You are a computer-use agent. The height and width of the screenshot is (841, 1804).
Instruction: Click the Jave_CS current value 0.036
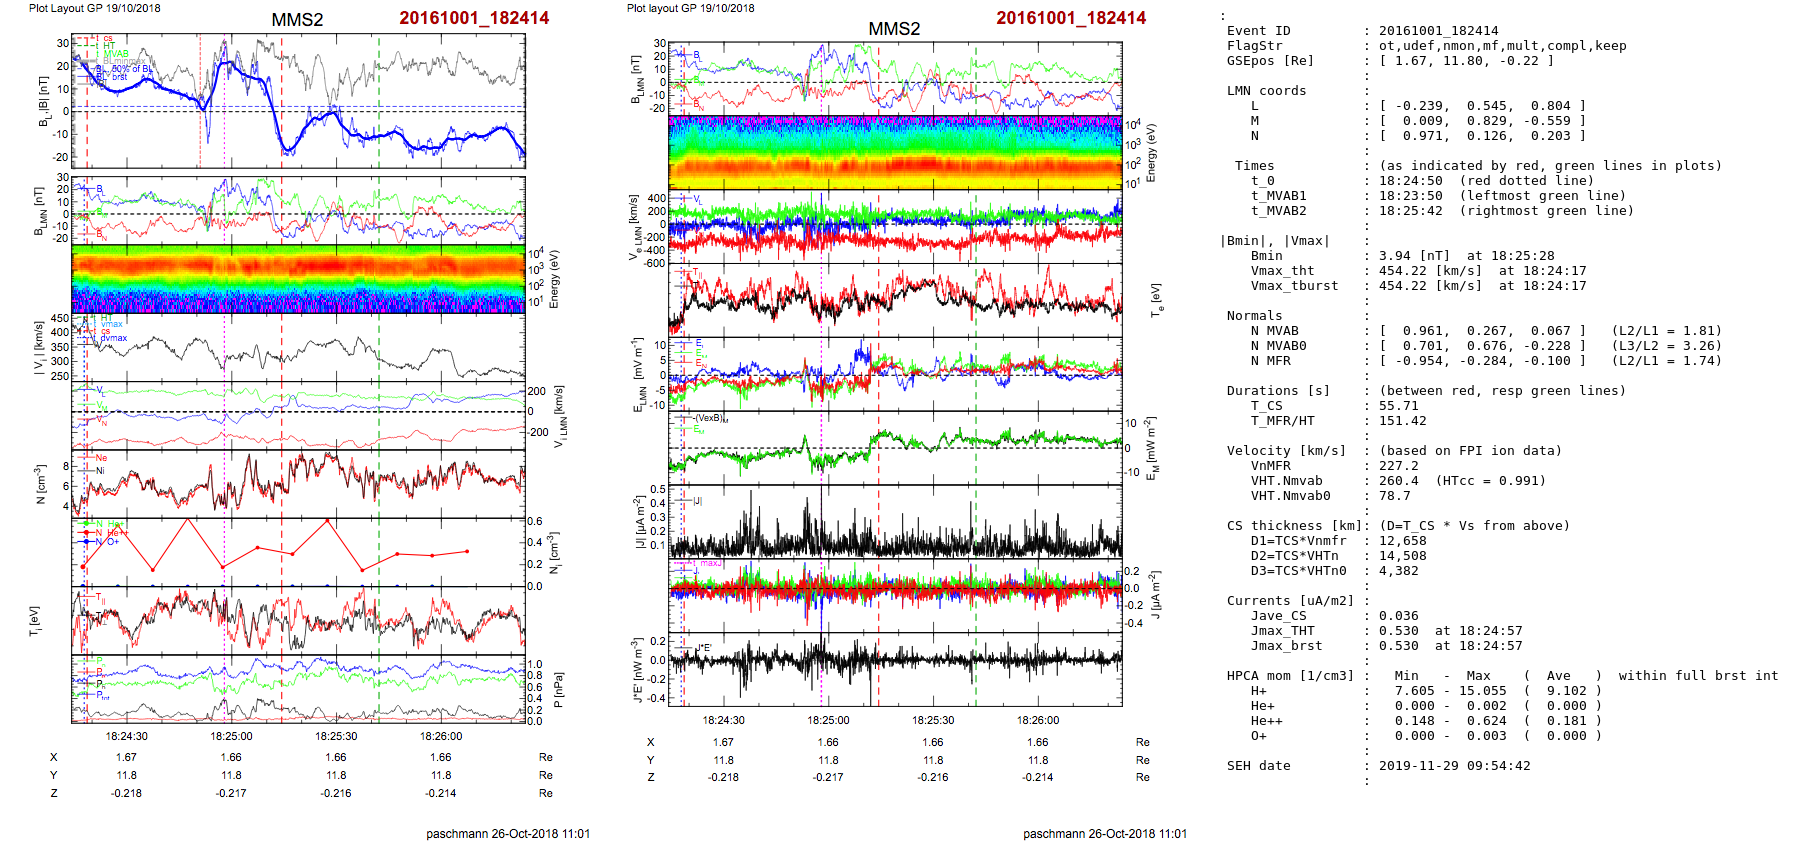1398,616
